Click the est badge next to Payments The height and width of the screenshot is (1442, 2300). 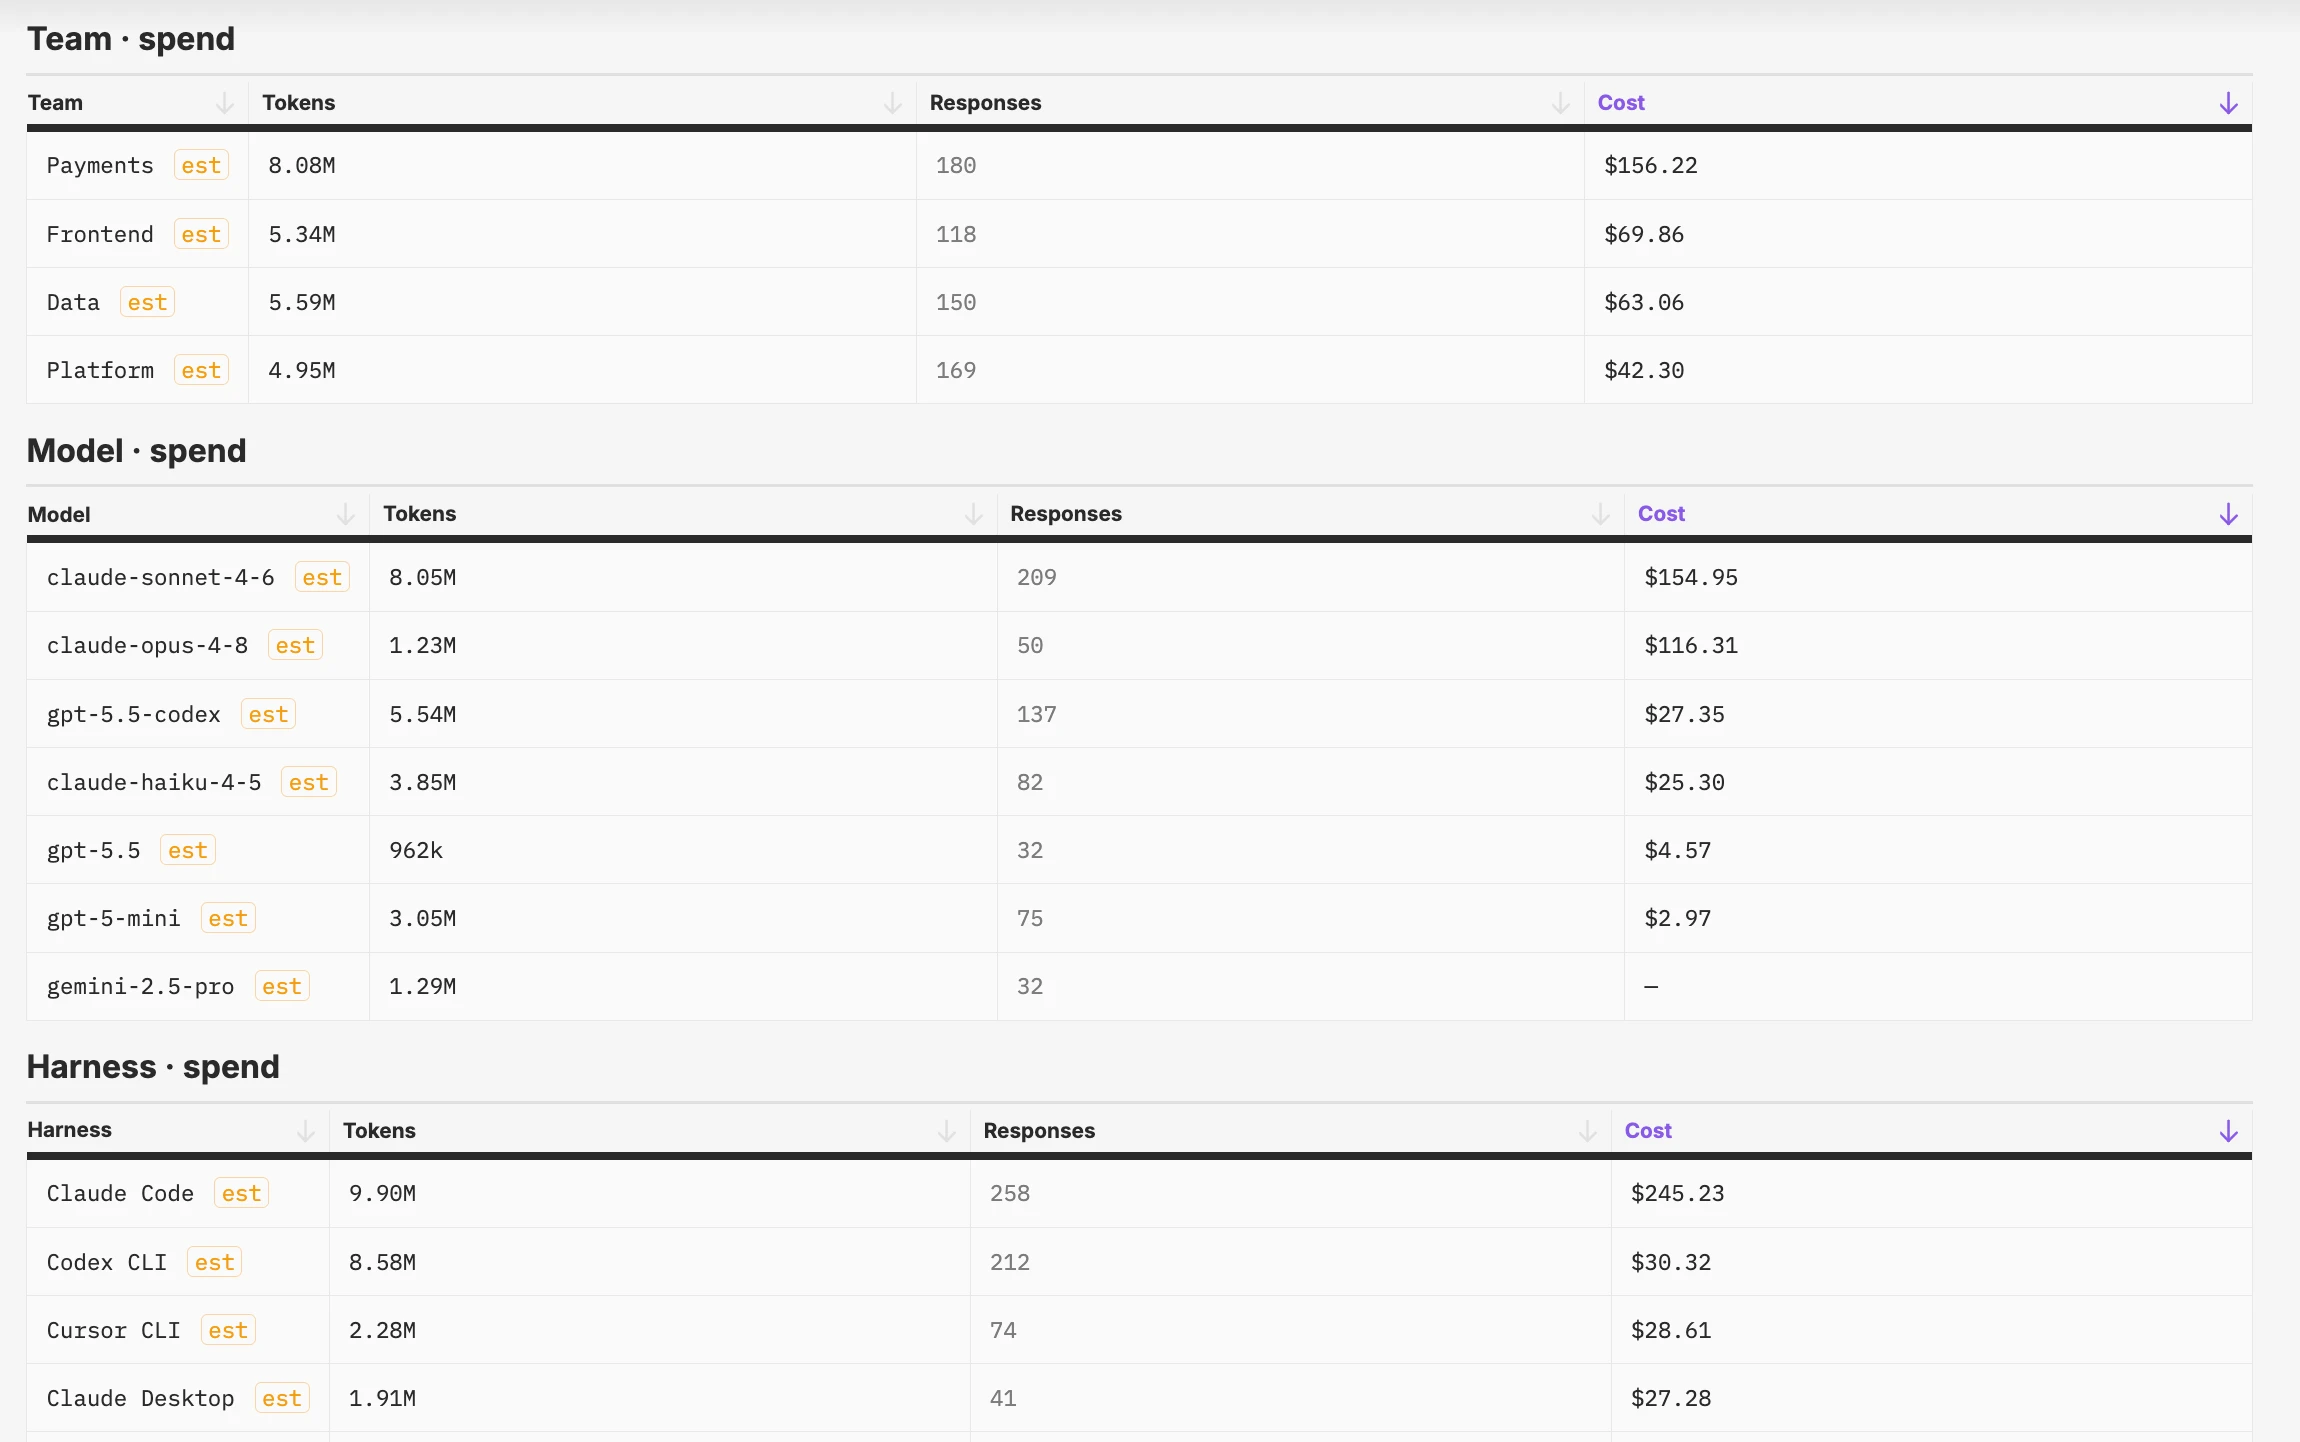[x=201, y=165]
